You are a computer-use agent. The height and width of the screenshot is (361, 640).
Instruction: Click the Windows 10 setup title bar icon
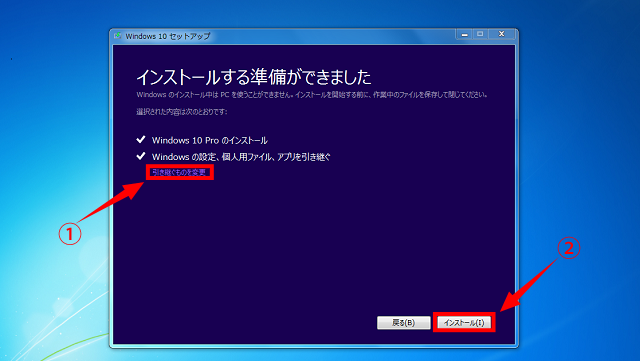[x=118, y=36]
